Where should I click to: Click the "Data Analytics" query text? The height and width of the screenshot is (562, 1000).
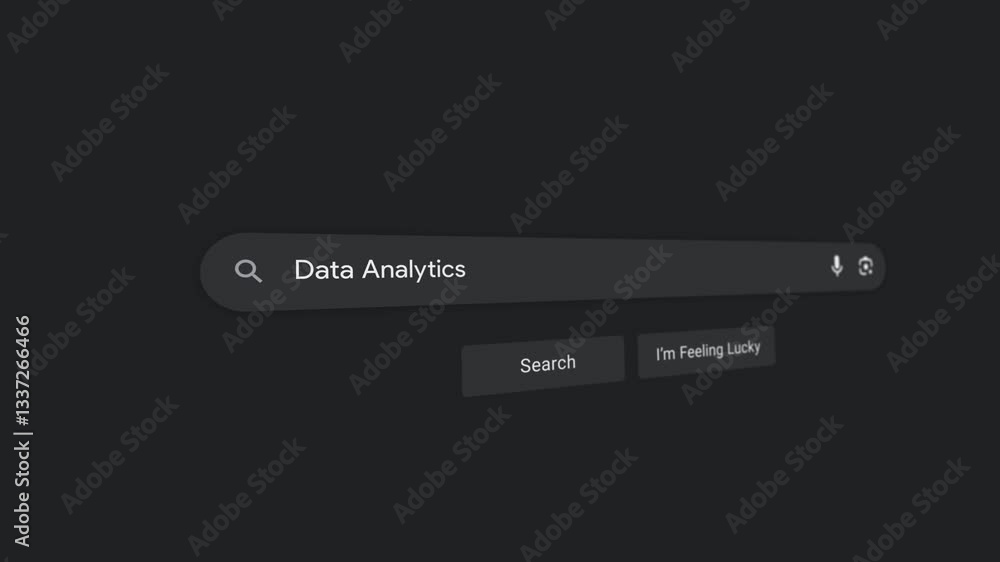tap(380, 270)
